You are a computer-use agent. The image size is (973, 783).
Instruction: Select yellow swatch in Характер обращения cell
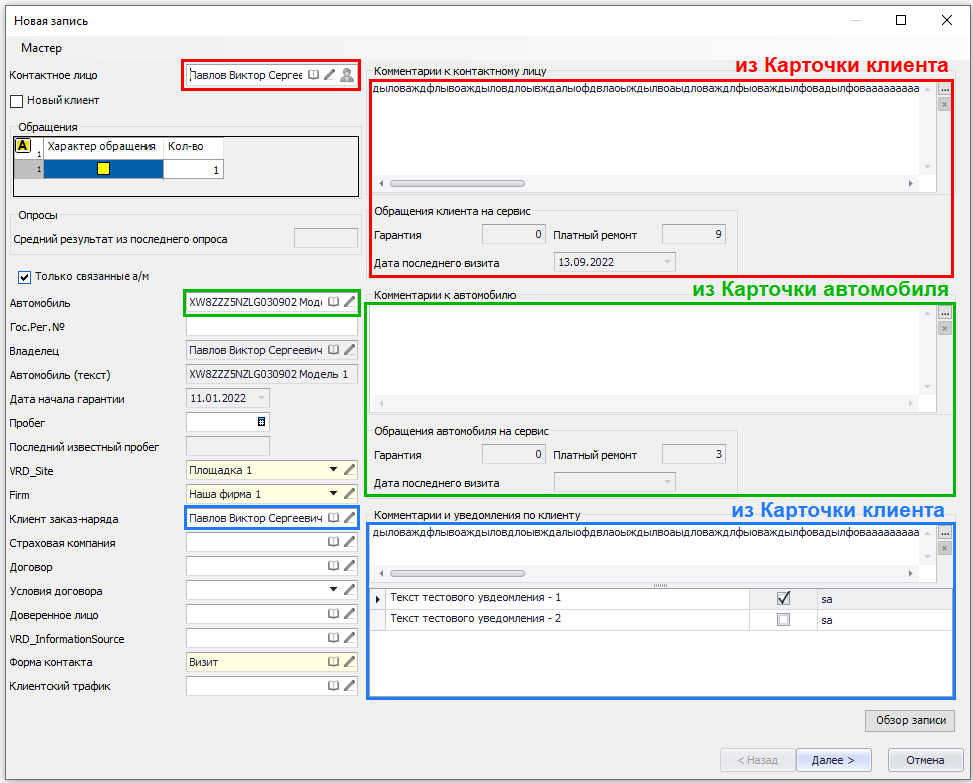pos(103,170)
